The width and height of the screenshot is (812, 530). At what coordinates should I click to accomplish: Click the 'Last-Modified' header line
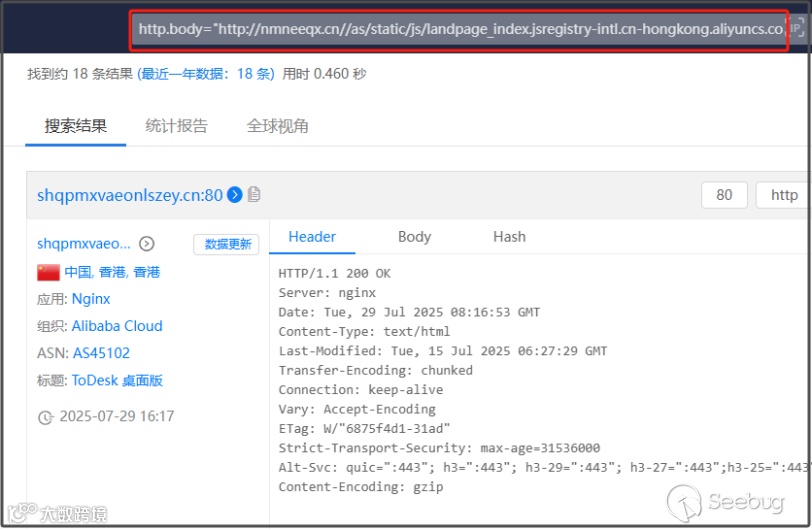pos(443,351)
